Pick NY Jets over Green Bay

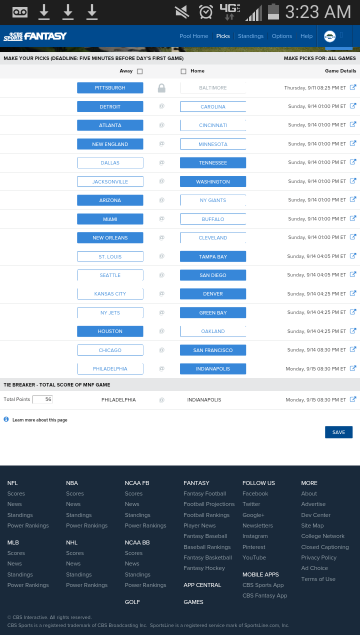[x=110, y=313]
